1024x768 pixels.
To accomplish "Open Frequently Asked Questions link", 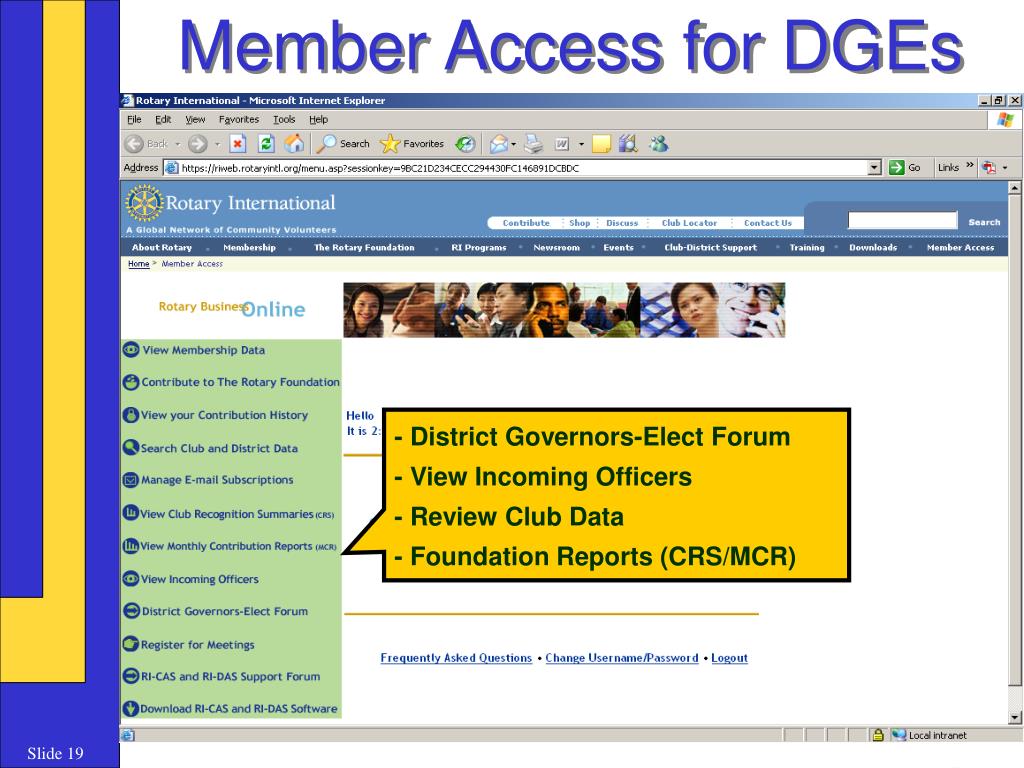I will coord(456,658).
